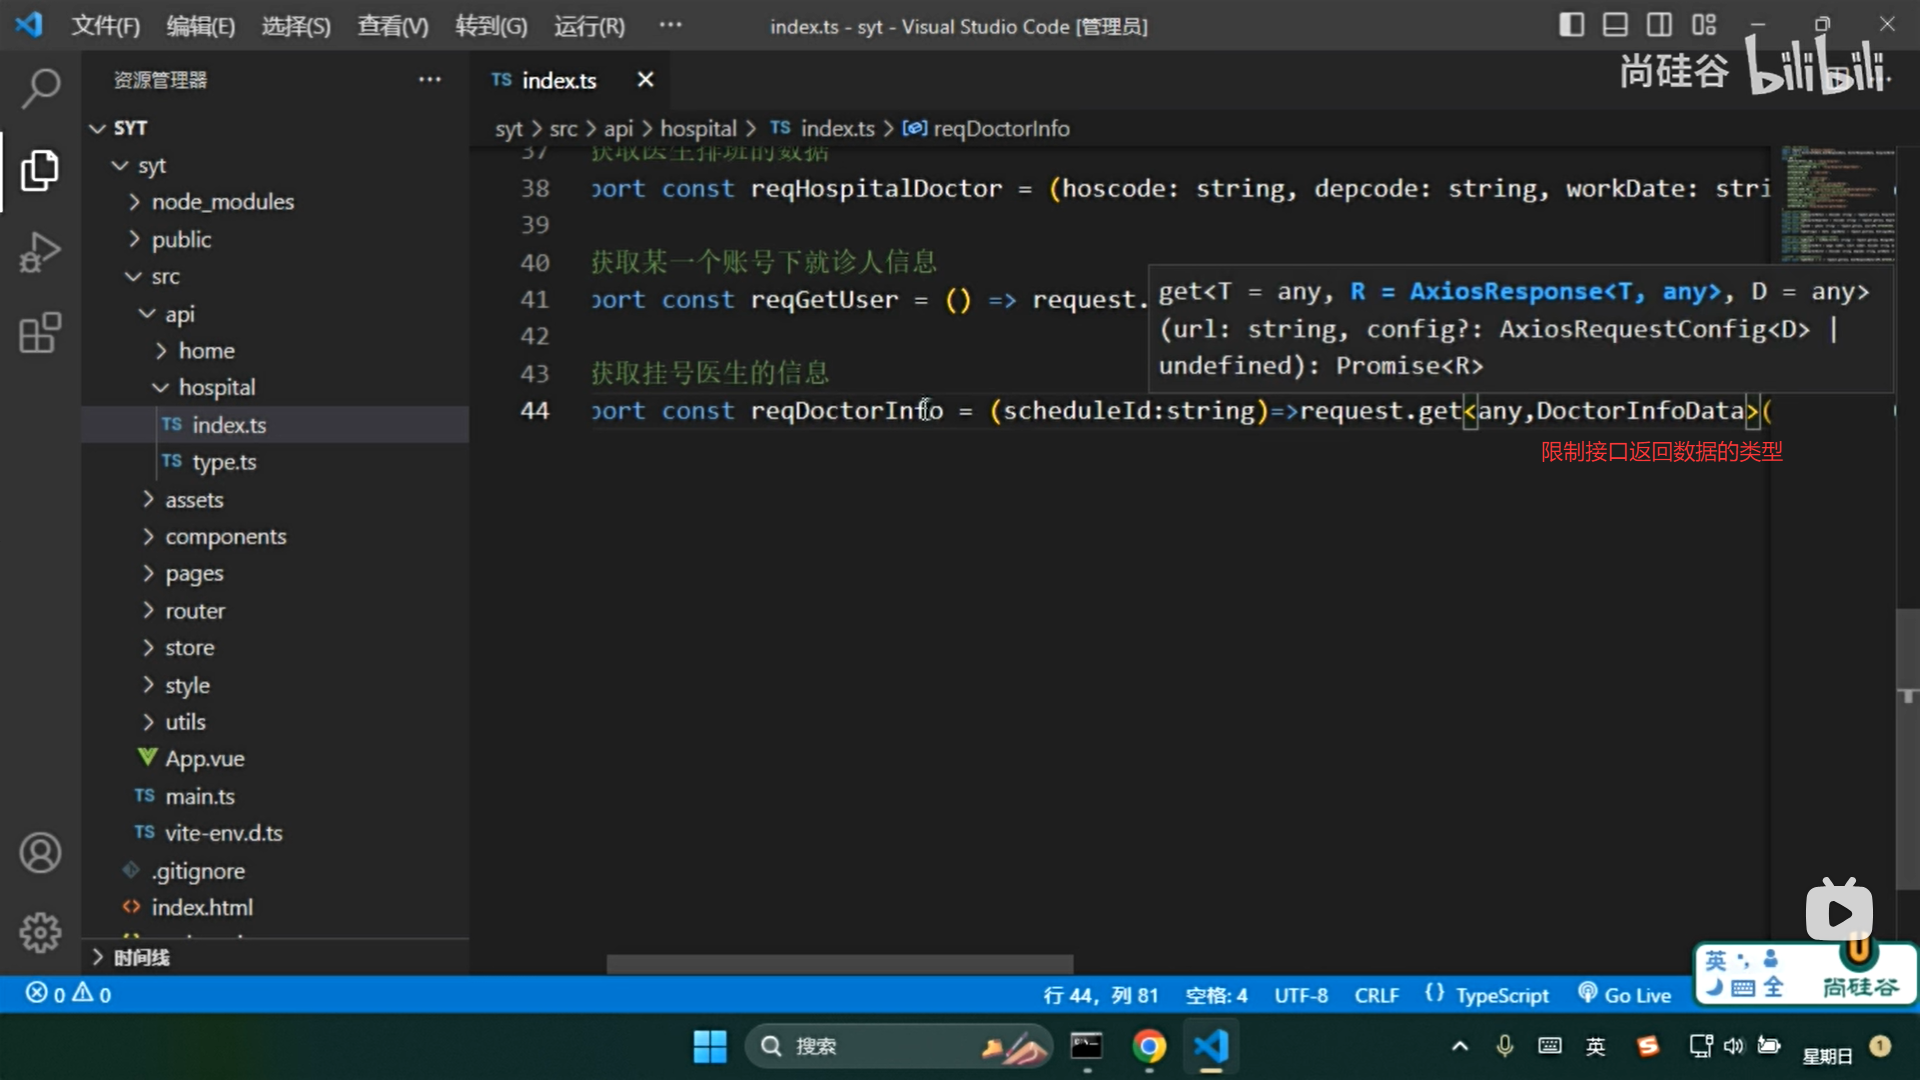The image size is (1920, 1080).
Task: Toggle the primary sidebar layout icon
Action: (x=1571, y=25)
